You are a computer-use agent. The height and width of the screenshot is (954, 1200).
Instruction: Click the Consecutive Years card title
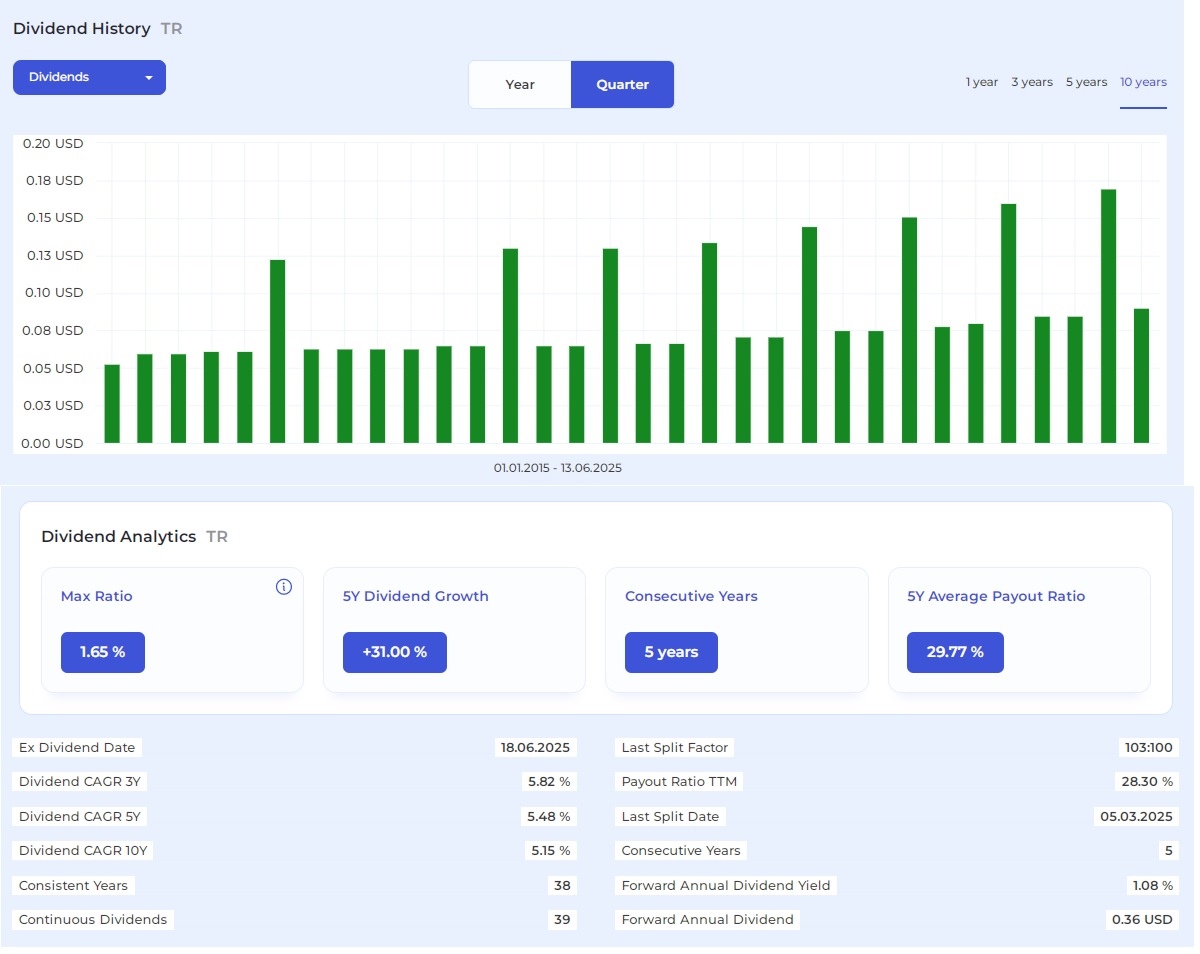[691, 596]
